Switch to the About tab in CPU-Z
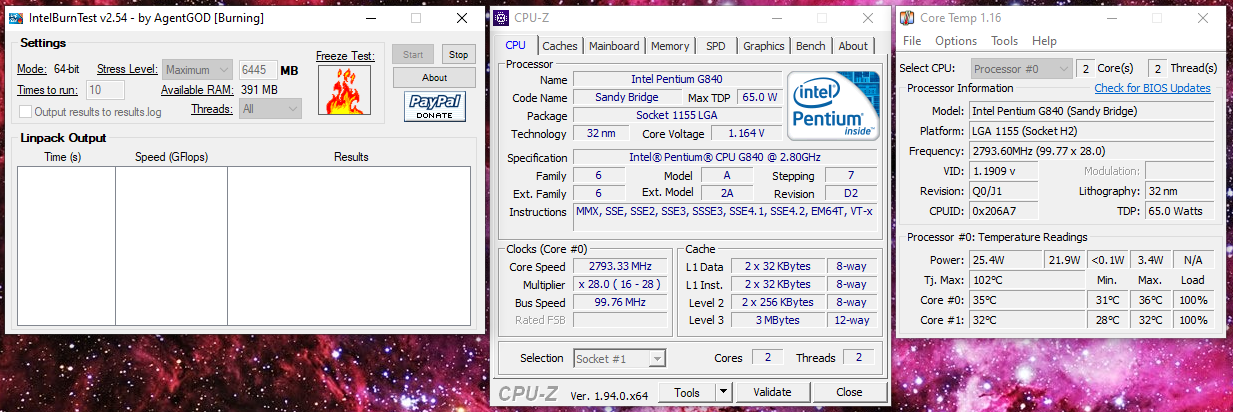Image resolution: width=1233 pixels, height=412 pixels. (853, 46)
